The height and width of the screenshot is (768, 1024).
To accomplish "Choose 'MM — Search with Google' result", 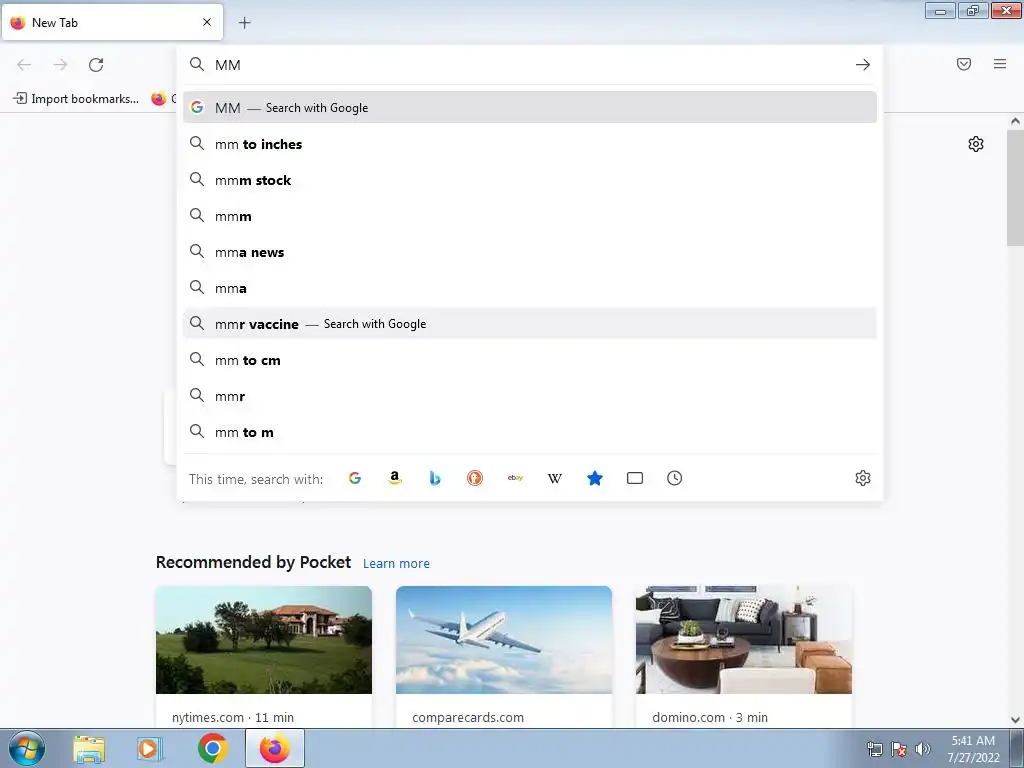I will [530, 108].
